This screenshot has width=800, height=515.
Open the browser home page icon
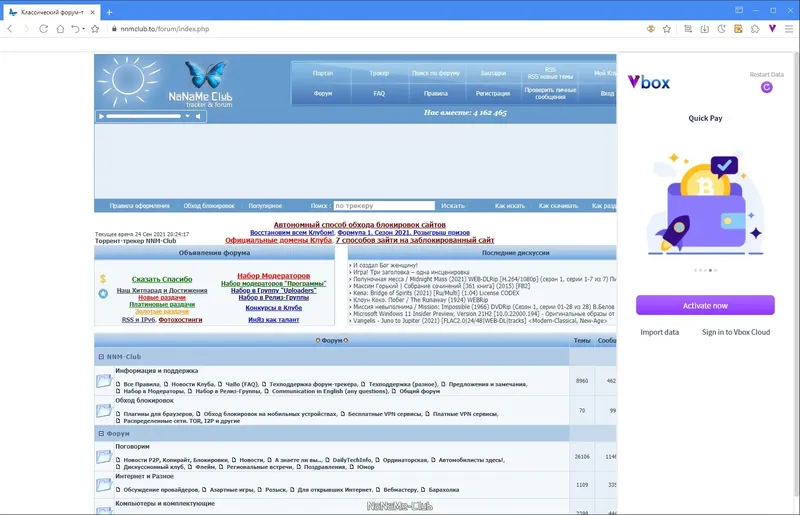tap(60, 29)
